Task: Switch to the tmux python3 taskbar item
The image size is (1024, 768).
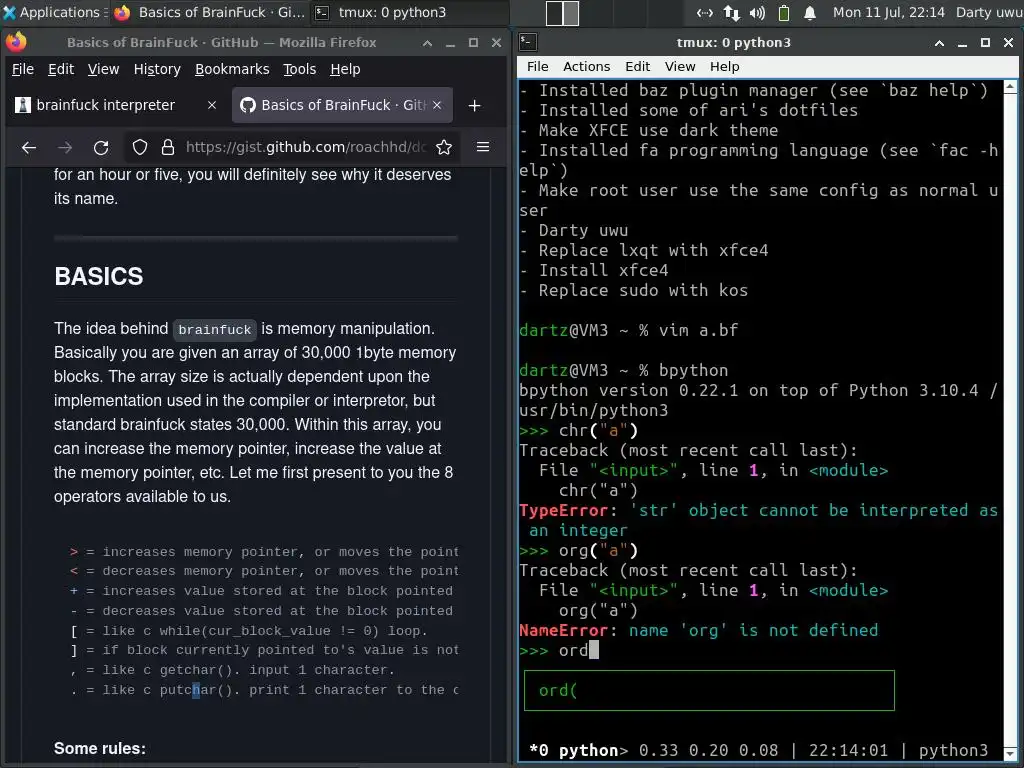Action: (x=381, y=12)
